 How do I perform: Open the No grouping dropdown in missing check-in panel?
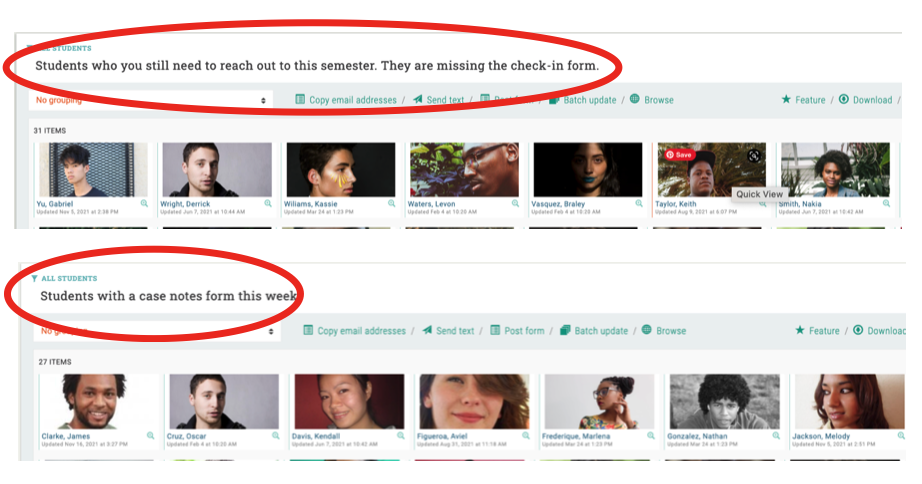[151, 100]
